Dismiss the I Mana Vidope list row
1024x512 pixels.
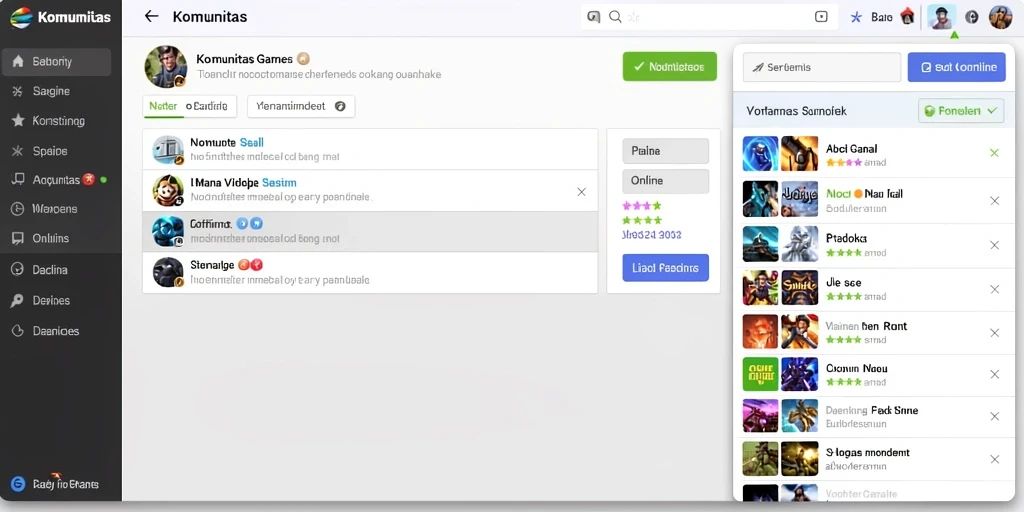coord(581,191)
